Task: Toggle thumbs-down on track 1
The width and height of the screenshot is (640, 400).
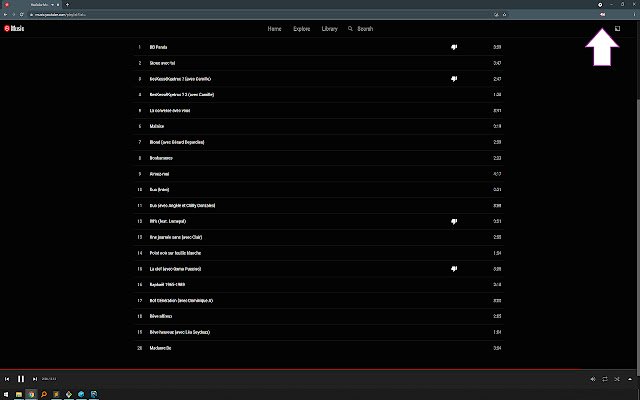Action: coord(454,47)
